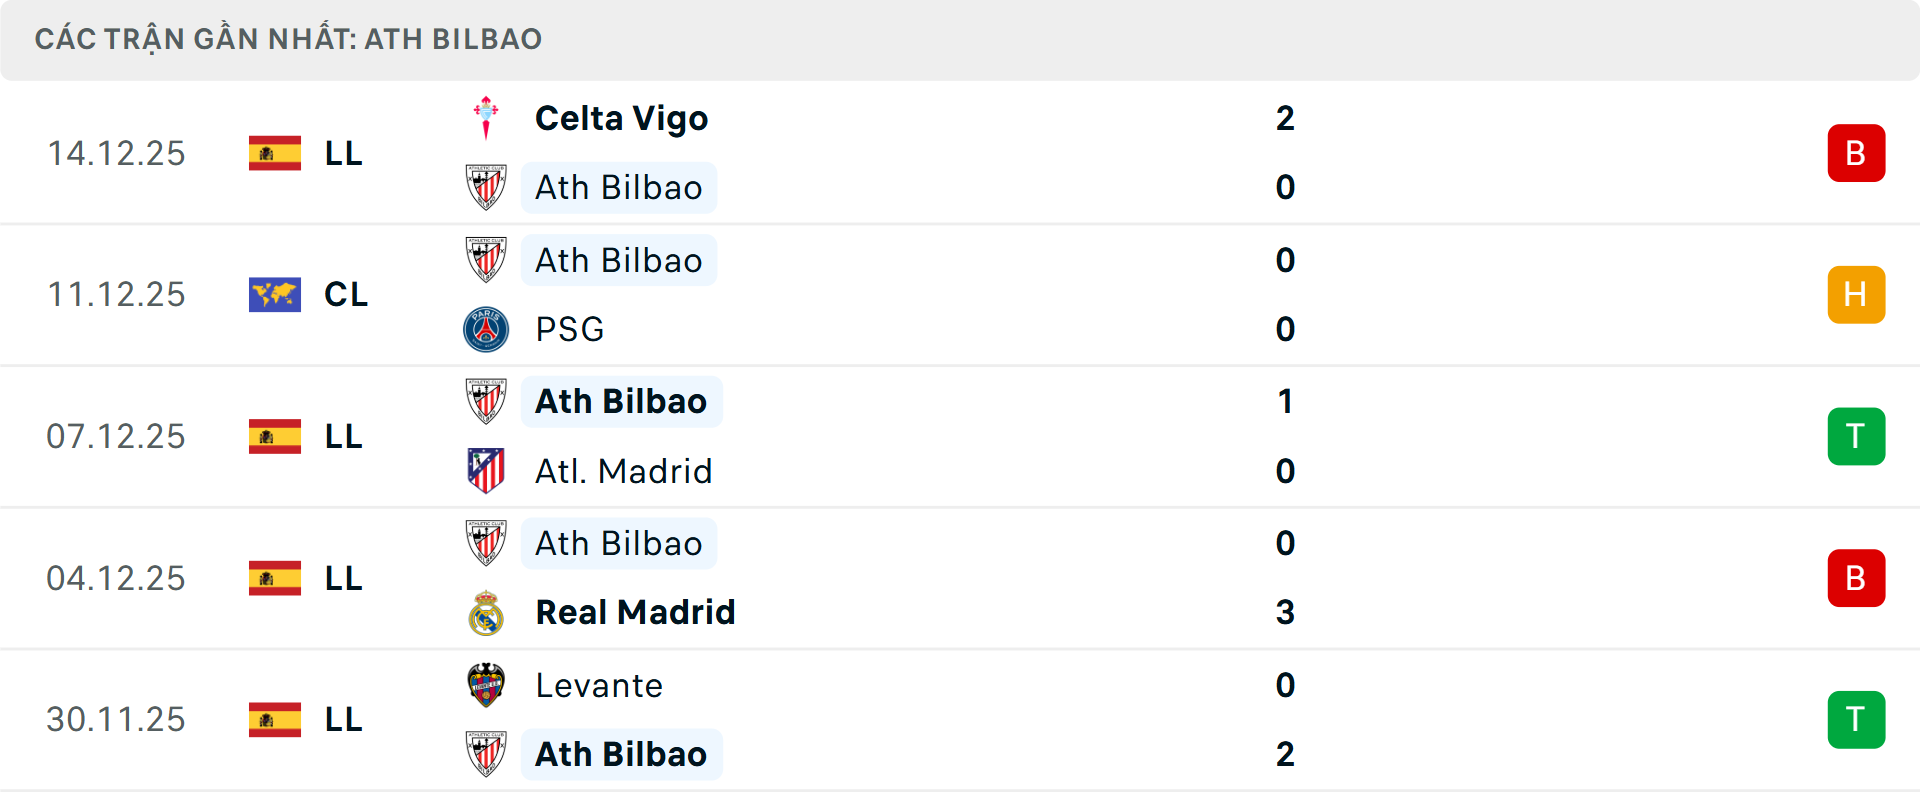Screen dimensions: 1920x792
Task: Click the Ath Bilbao name in the Levante match
Action: (621, 754)
